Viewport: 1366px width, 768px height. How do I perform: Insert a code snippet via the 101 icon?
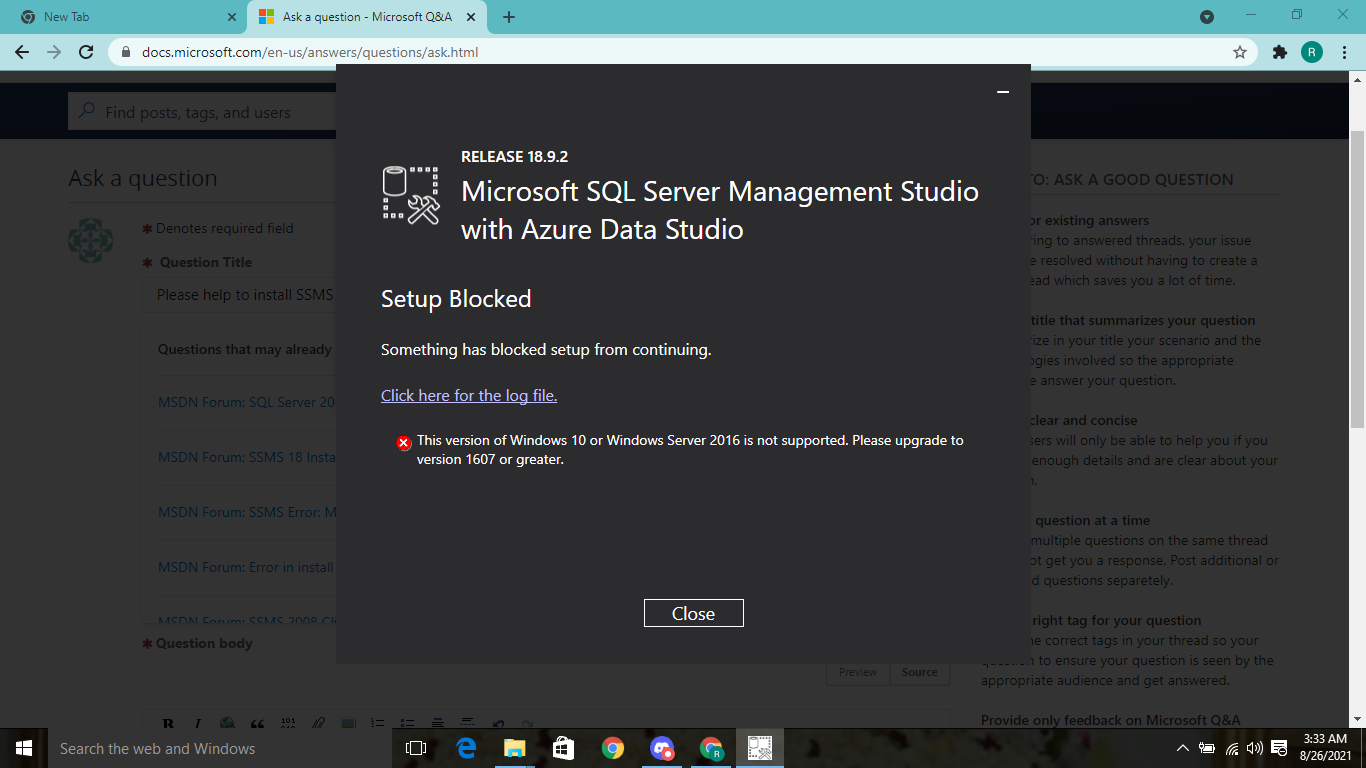coord(288,723)
